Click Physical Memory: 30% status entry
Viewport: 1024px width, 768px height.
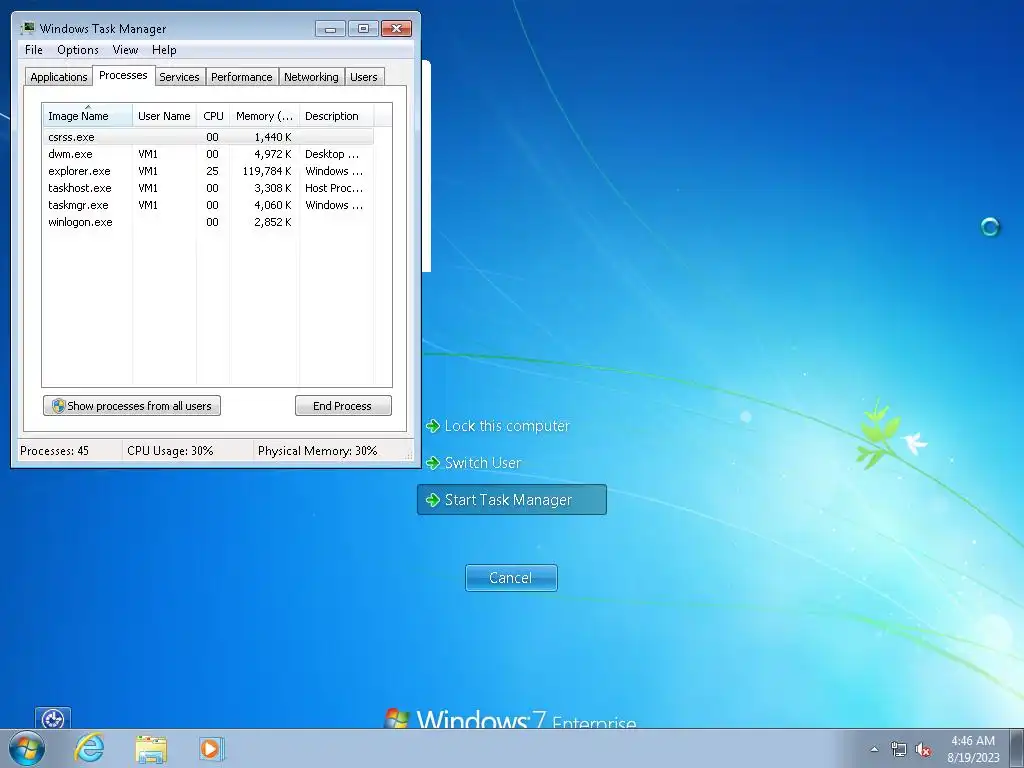pyautogui.click(x=317, y=451)
